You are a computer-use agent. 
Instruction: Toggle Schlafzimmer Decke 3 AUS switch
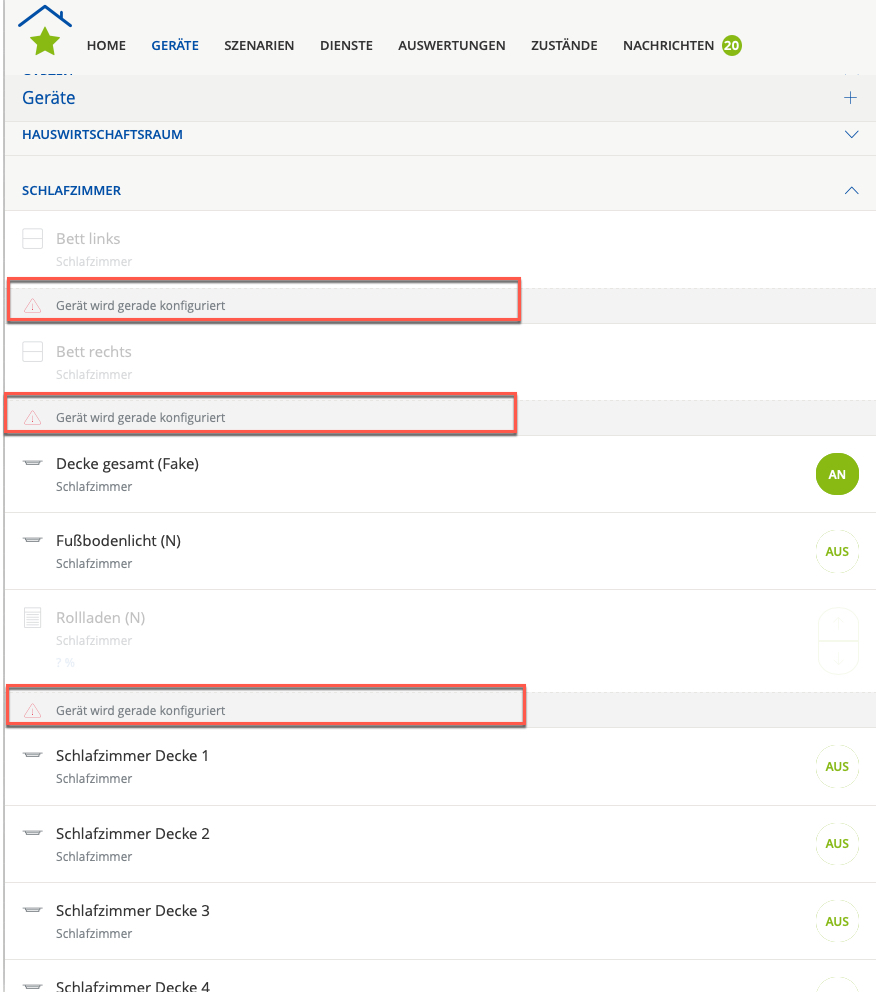point(837,921)
